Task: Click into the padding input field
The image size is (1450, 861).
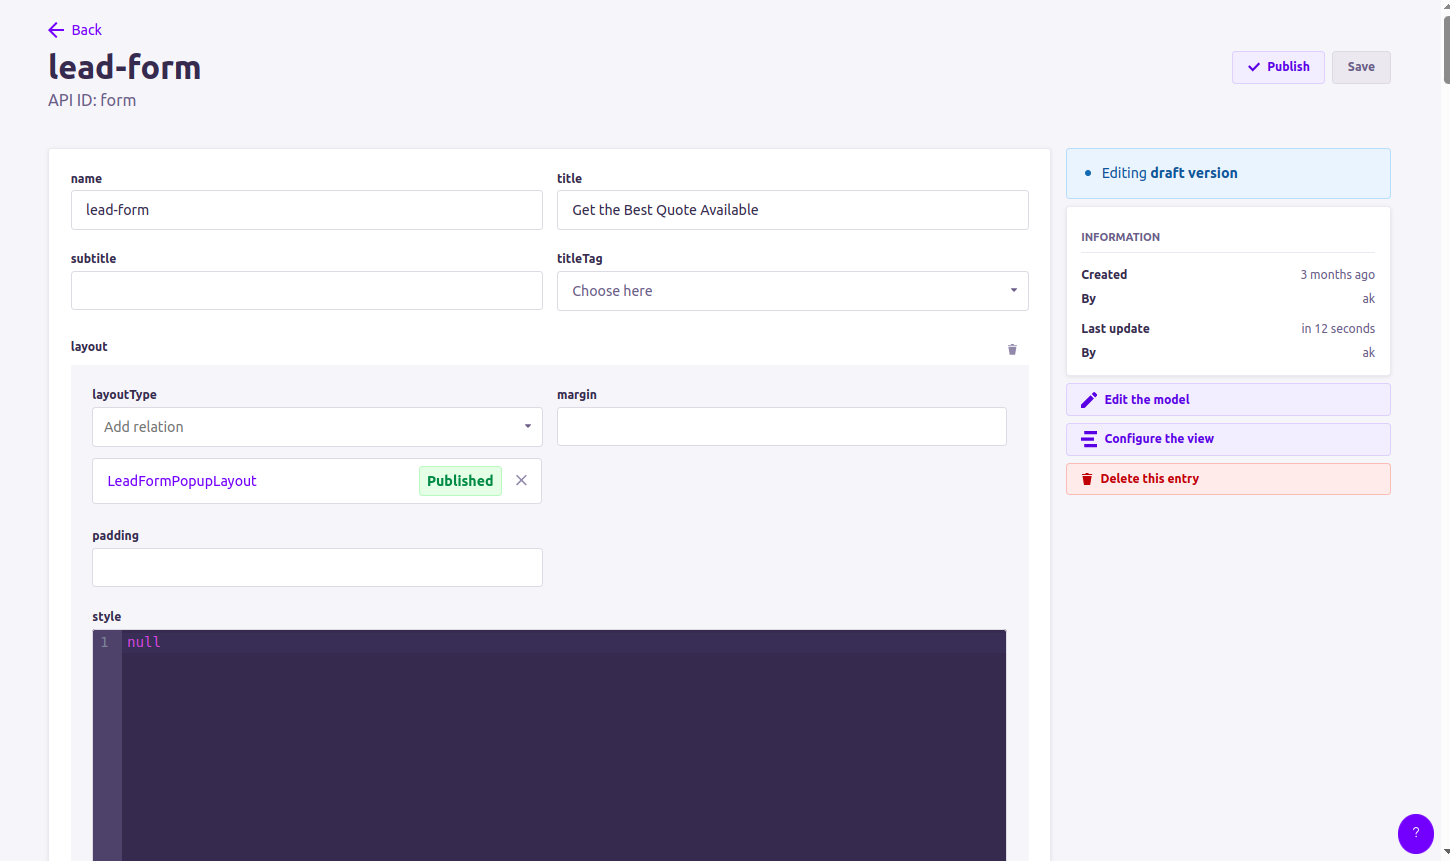Action: pos(317,568)
